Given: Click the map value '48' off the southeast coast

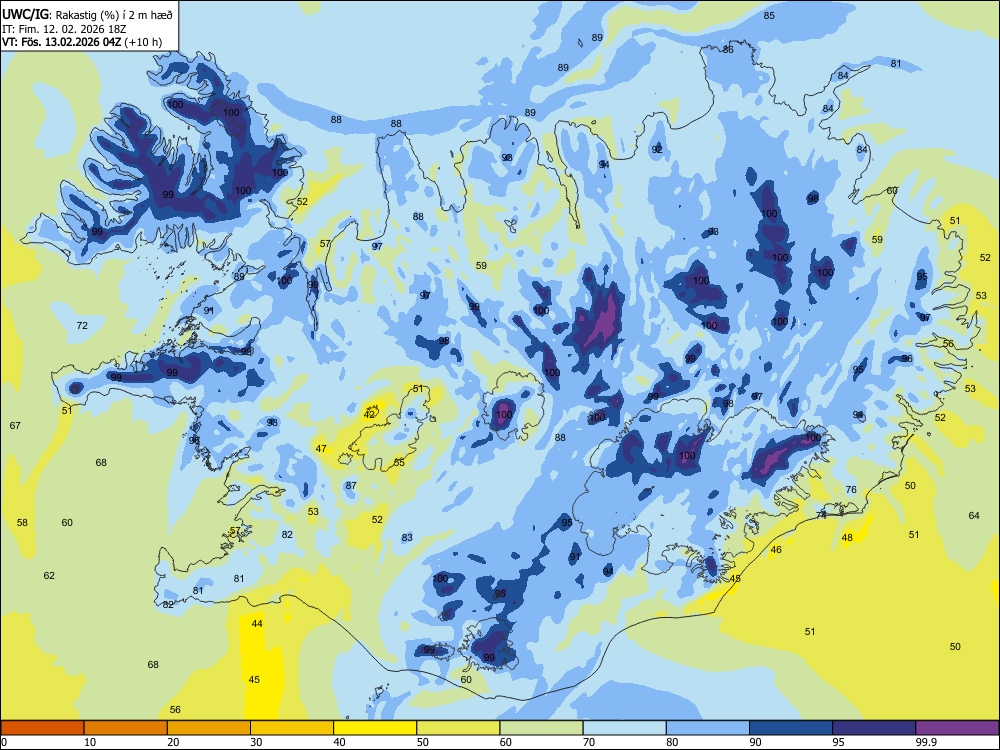Looking at the screenshot, I should click(x=847, y=538).
